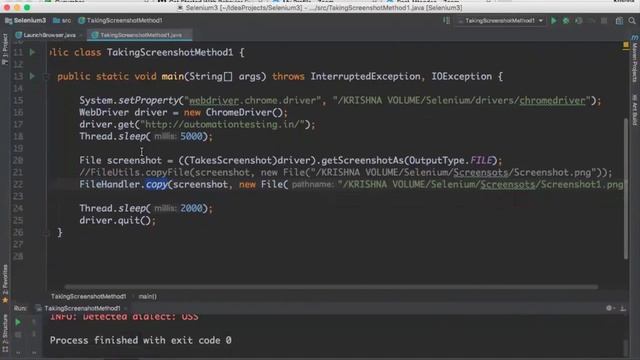Toggle the Favorites tool window
This screenshot has width=640, height=360.
[x=5, y=284]
